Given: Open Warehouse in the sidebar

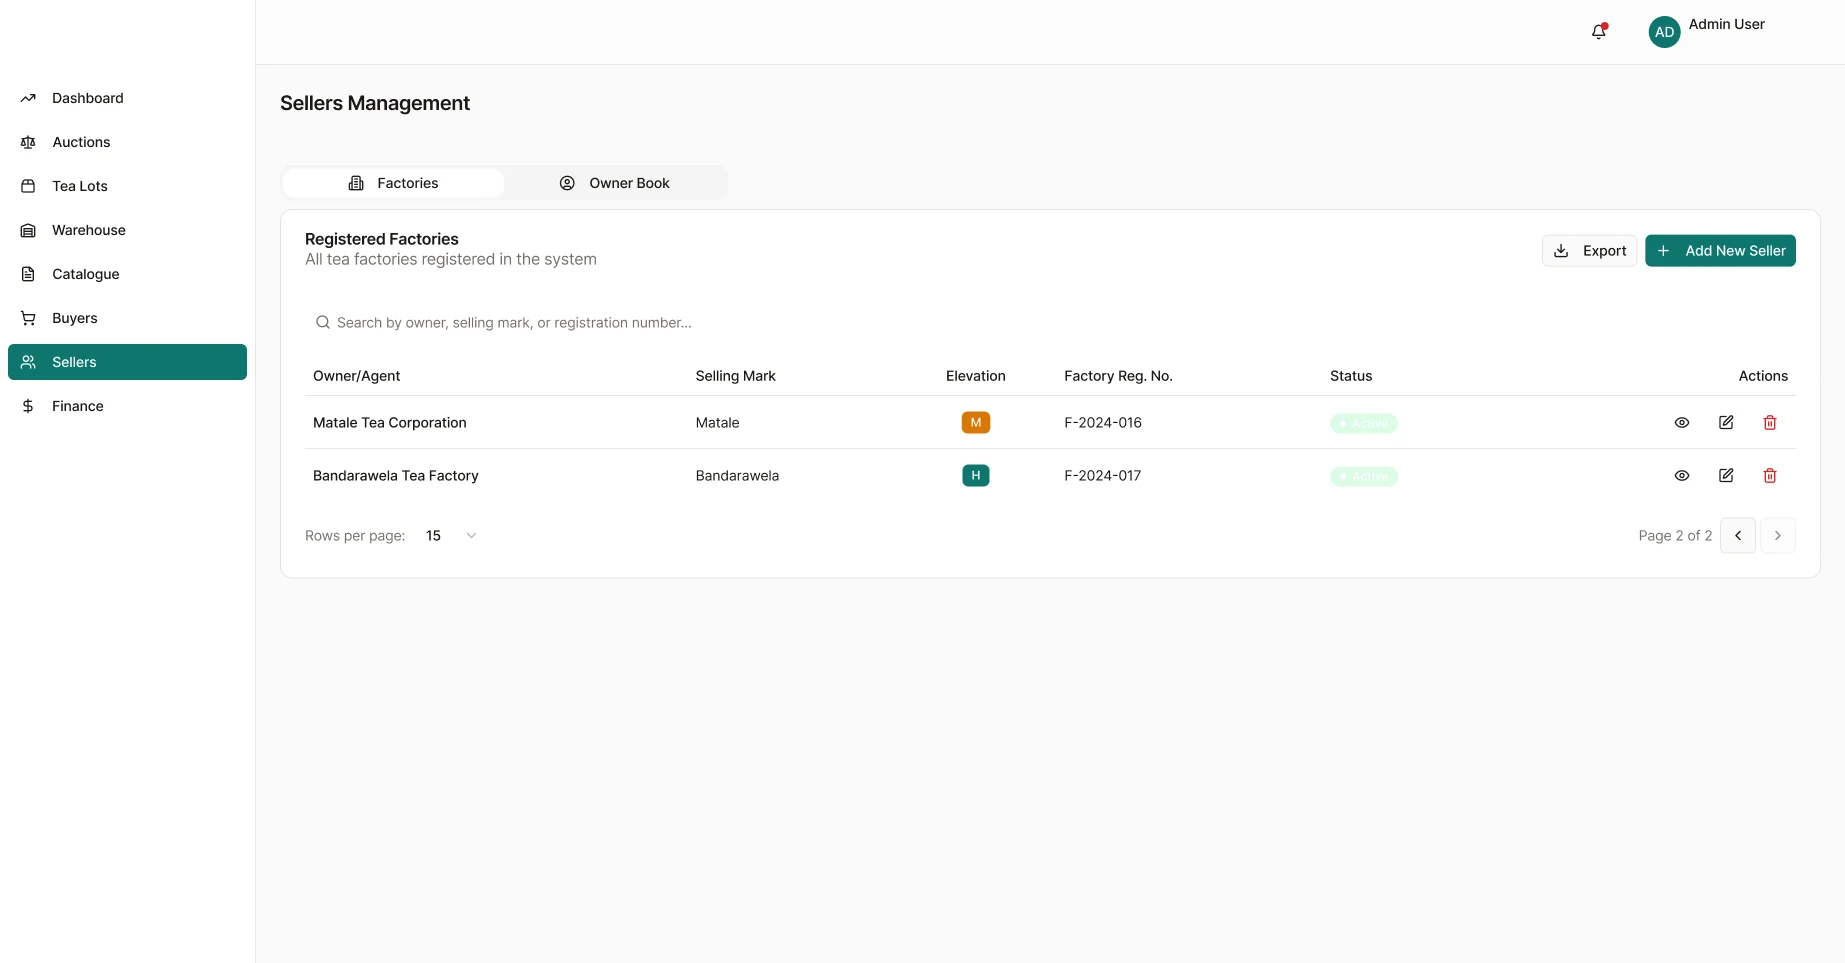Looking at the screenshot, I should [x=127, y=230].
